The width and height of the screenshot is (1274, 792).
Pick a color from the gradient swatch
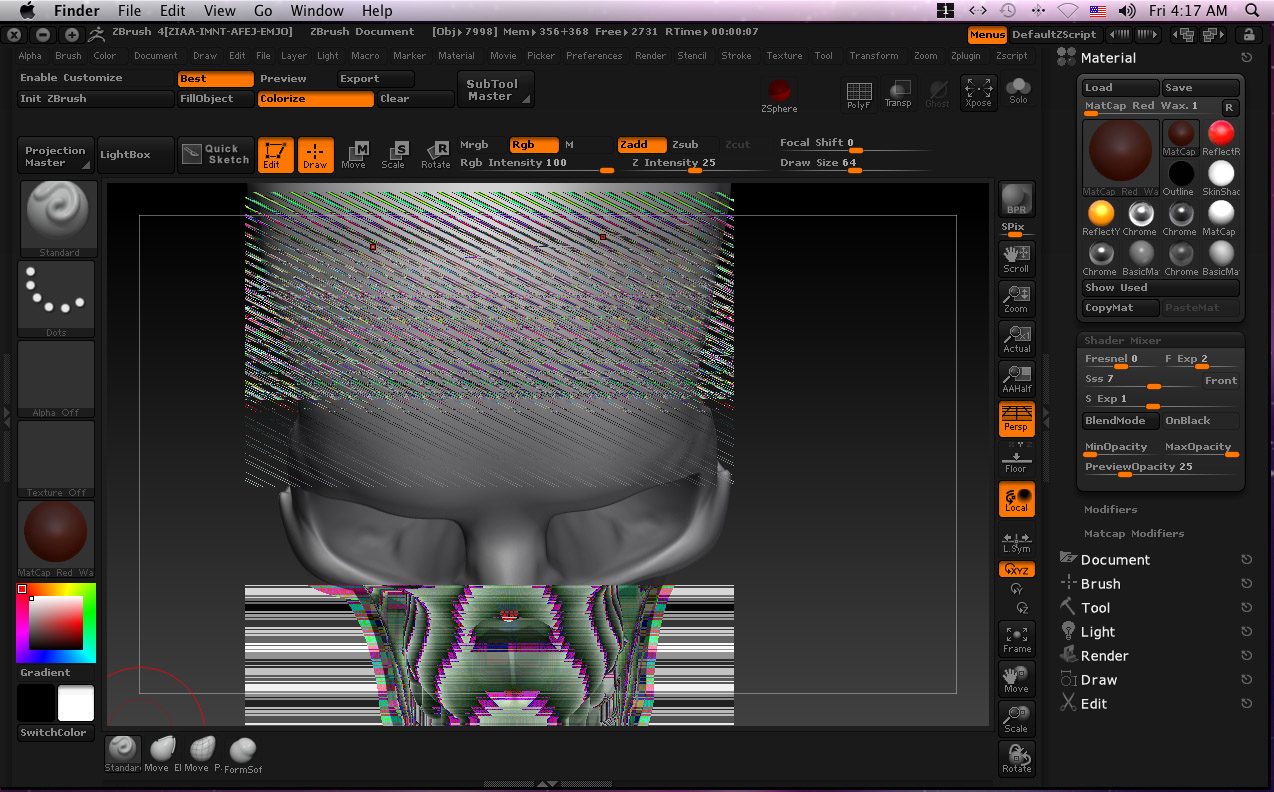[x=55, y=620]
